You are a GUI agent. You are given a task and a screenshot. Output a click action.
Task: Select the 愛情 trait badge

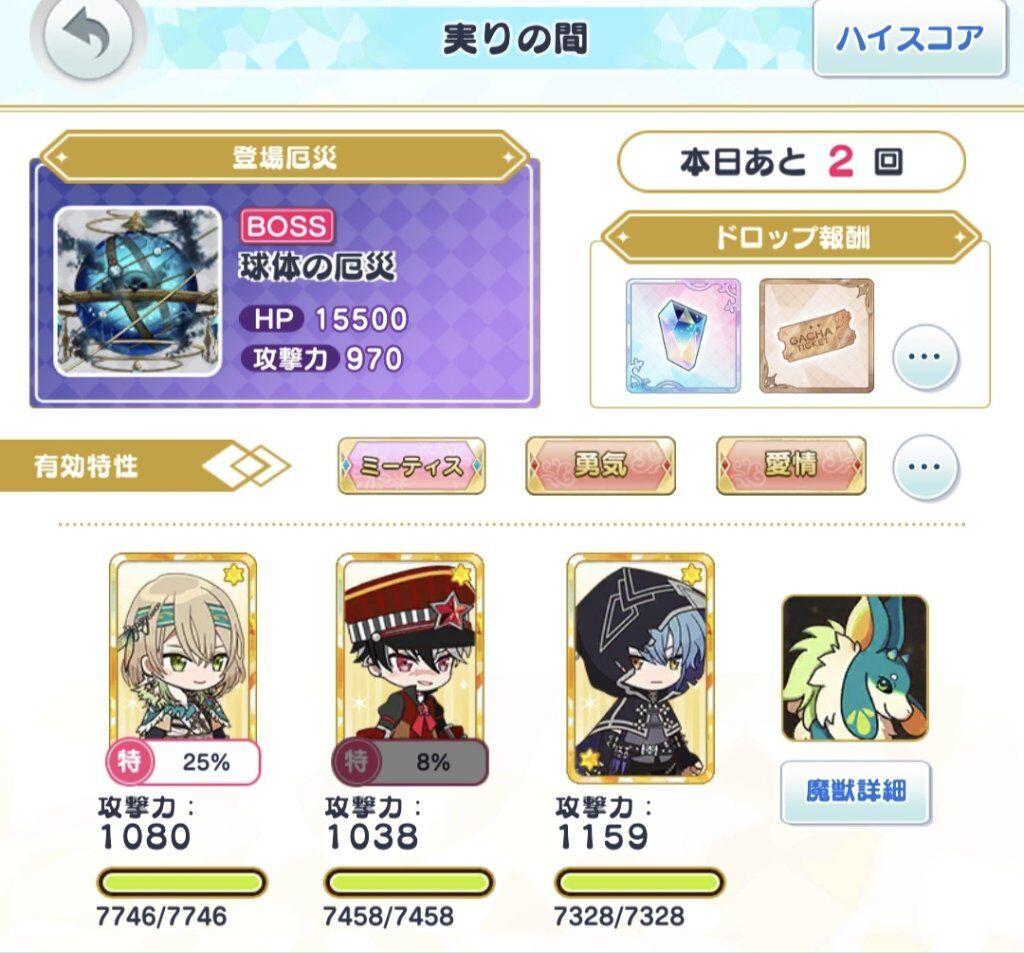791,466
